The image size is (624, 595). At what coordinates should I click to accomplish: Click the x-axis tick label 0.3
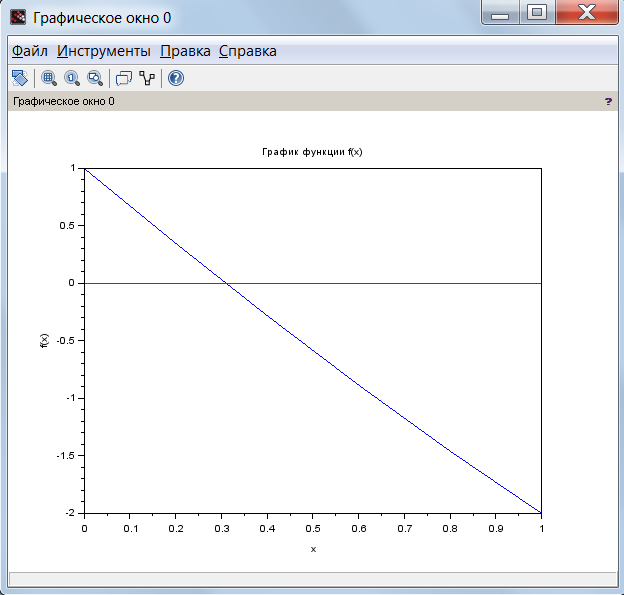pyautogui.click(x=222, y=529)
